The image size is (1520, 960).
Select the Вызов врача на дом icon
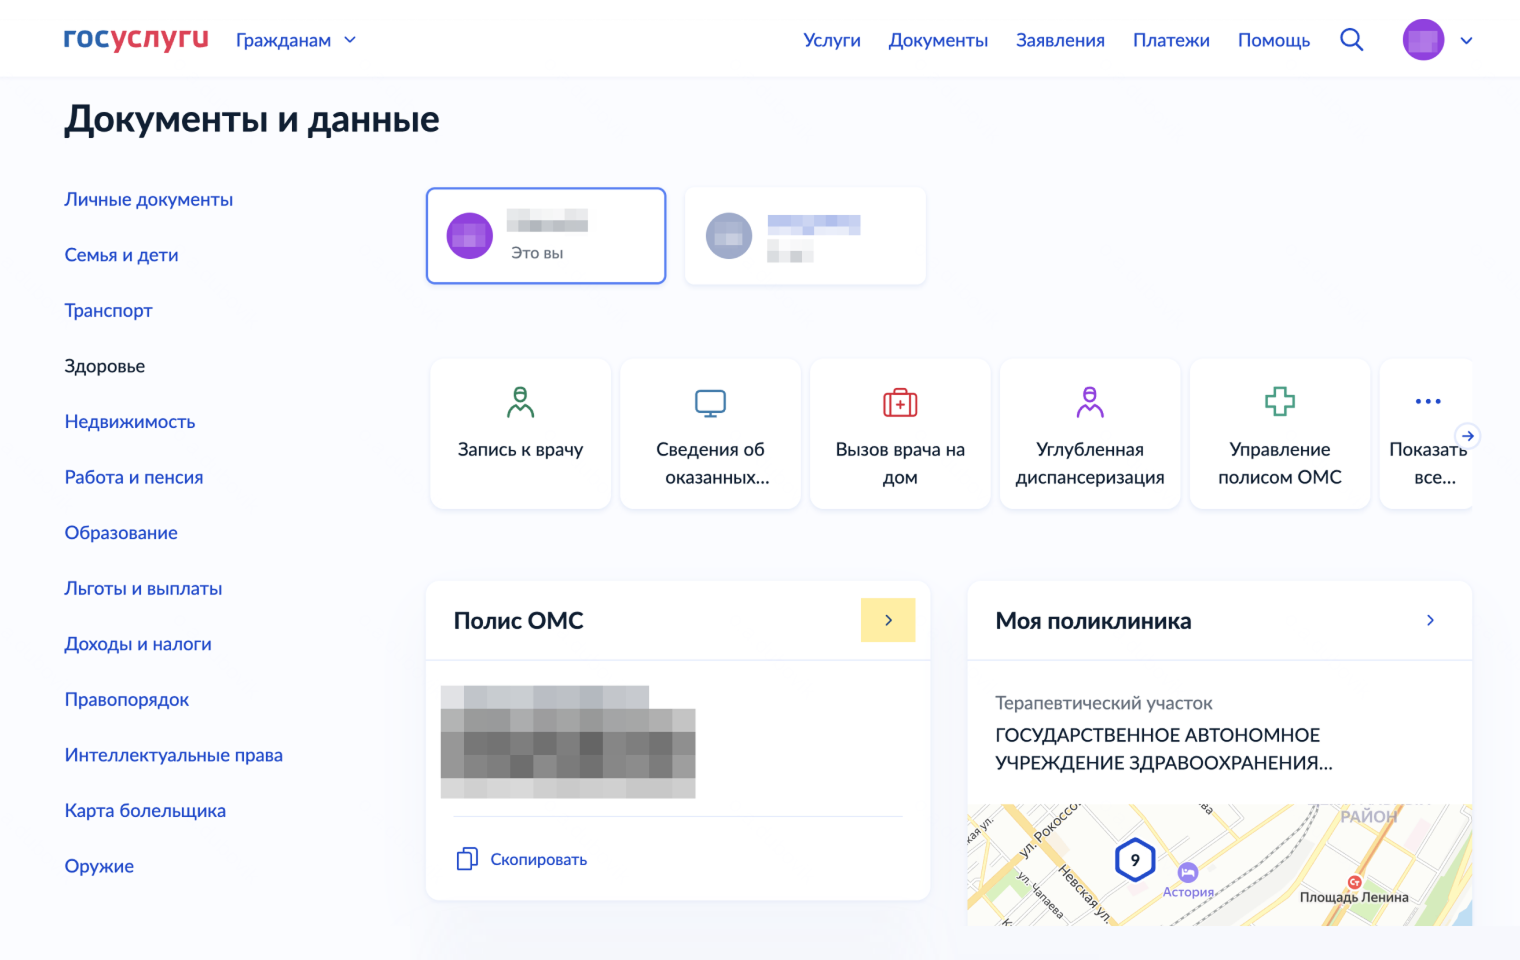pos(899,402)
